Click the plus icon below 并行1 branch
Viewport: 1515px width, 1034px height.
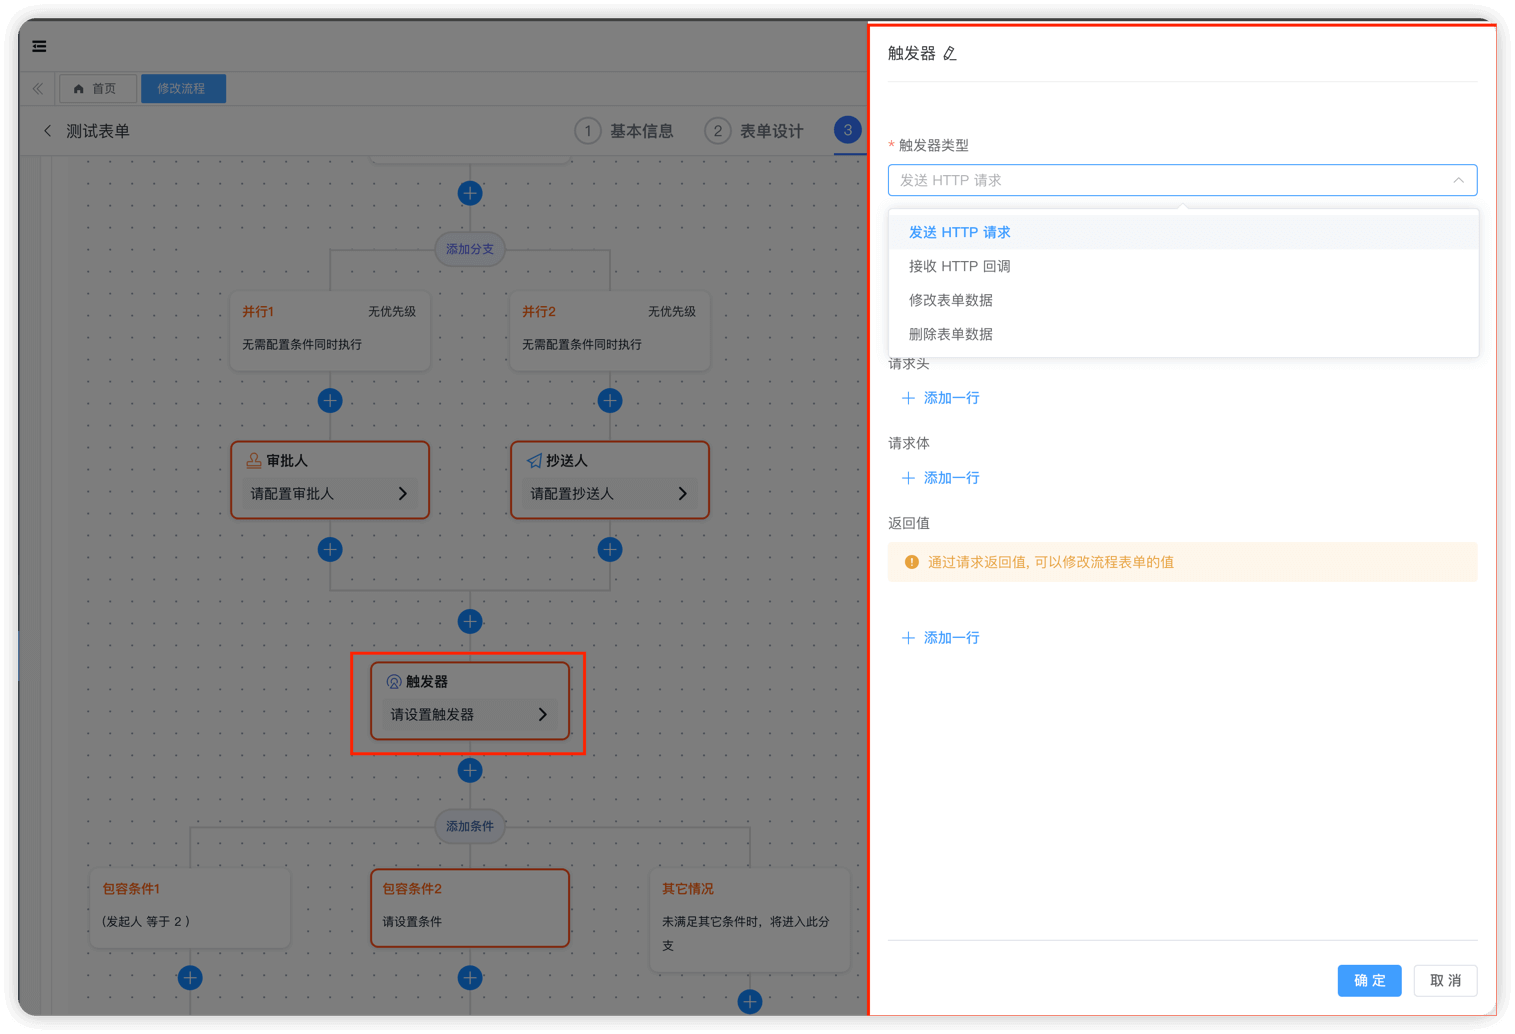(330, 400)
